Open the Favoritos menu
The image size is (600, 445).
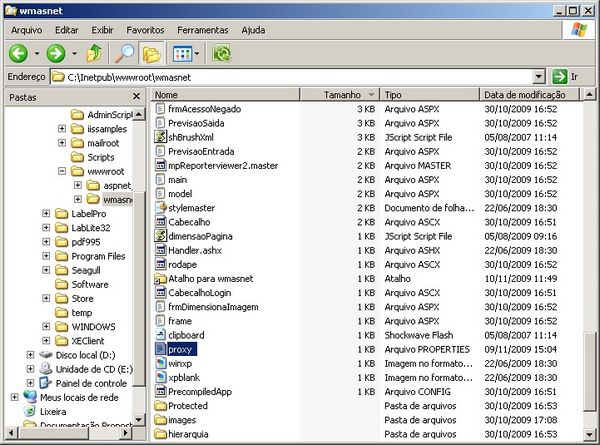click(x=145, y=30)
